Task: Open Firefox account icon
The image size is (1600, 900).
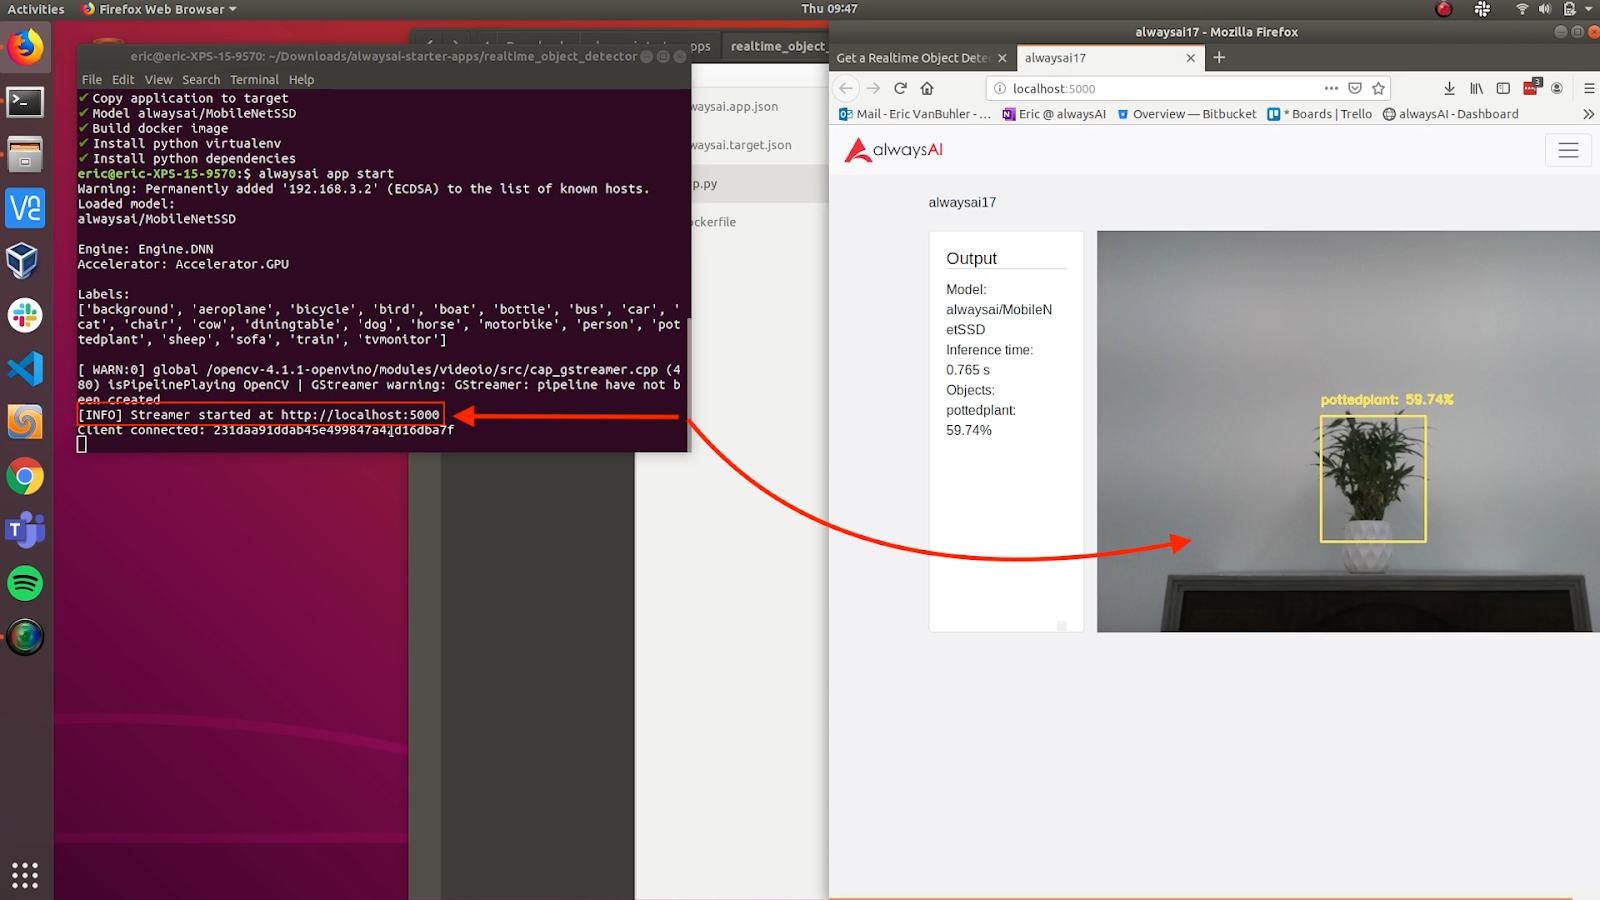Action: [1557, 88]
